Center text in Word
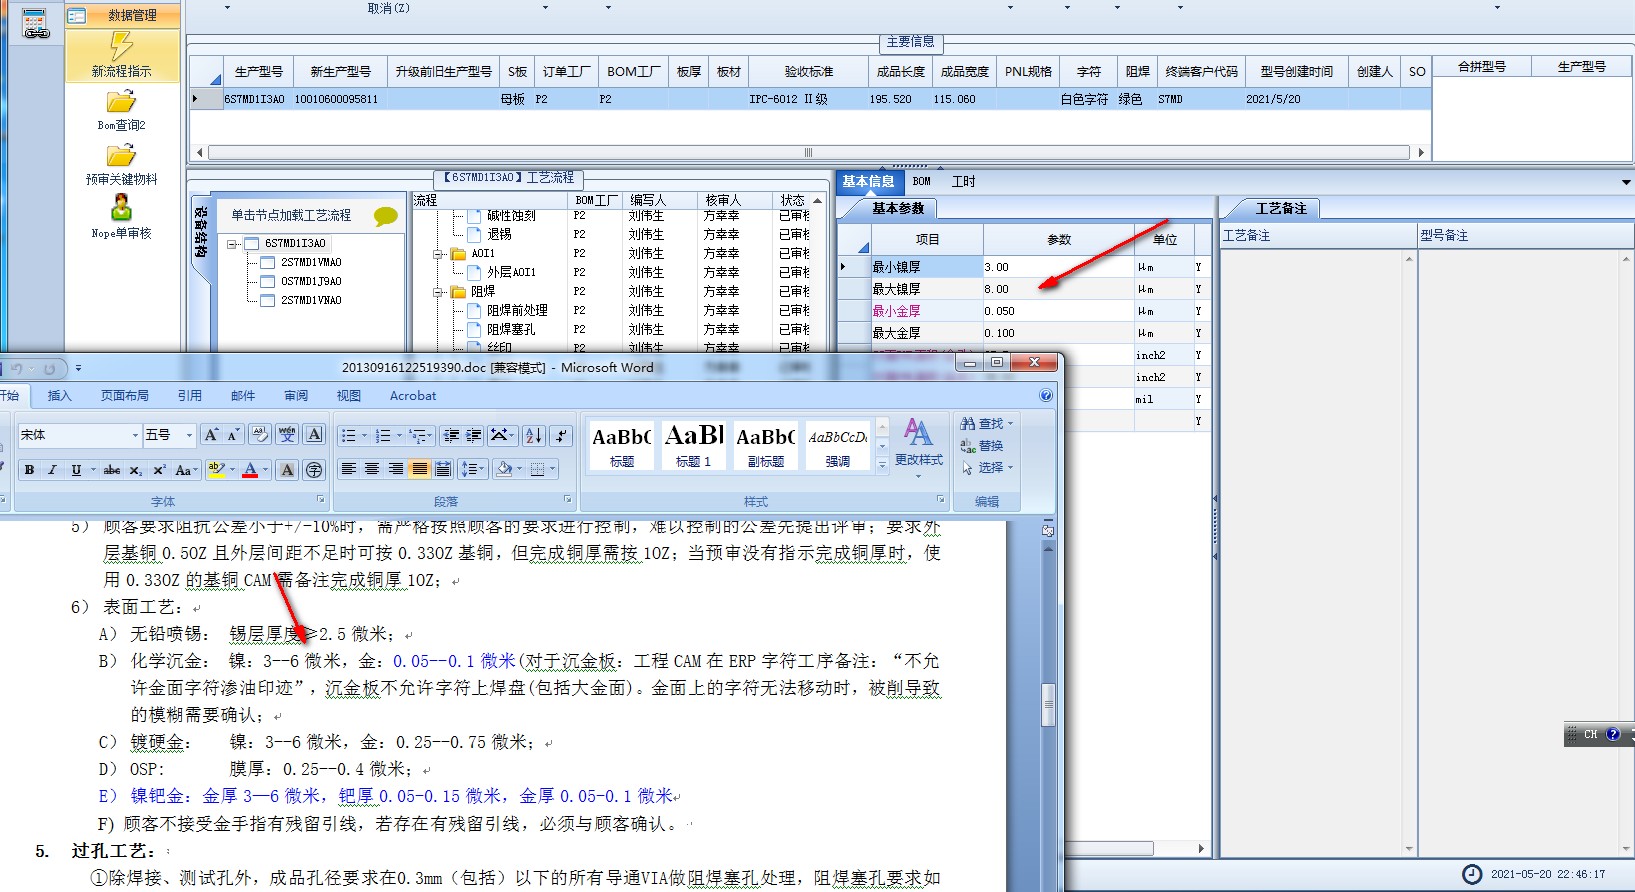Screen dimensions: 1635x892 (x=372, y=469)
